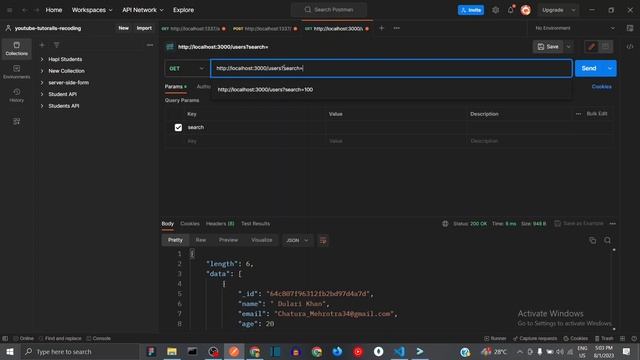Create new collection with plus icon
The width and height of the screenshot is (640, 360).
tap(42, 45)
